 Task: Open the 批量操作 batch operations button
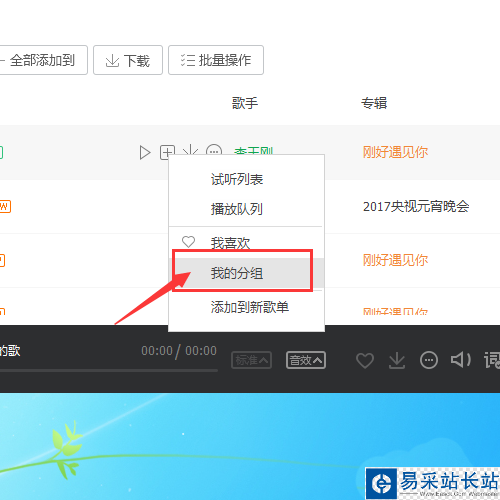coord(216,60)
